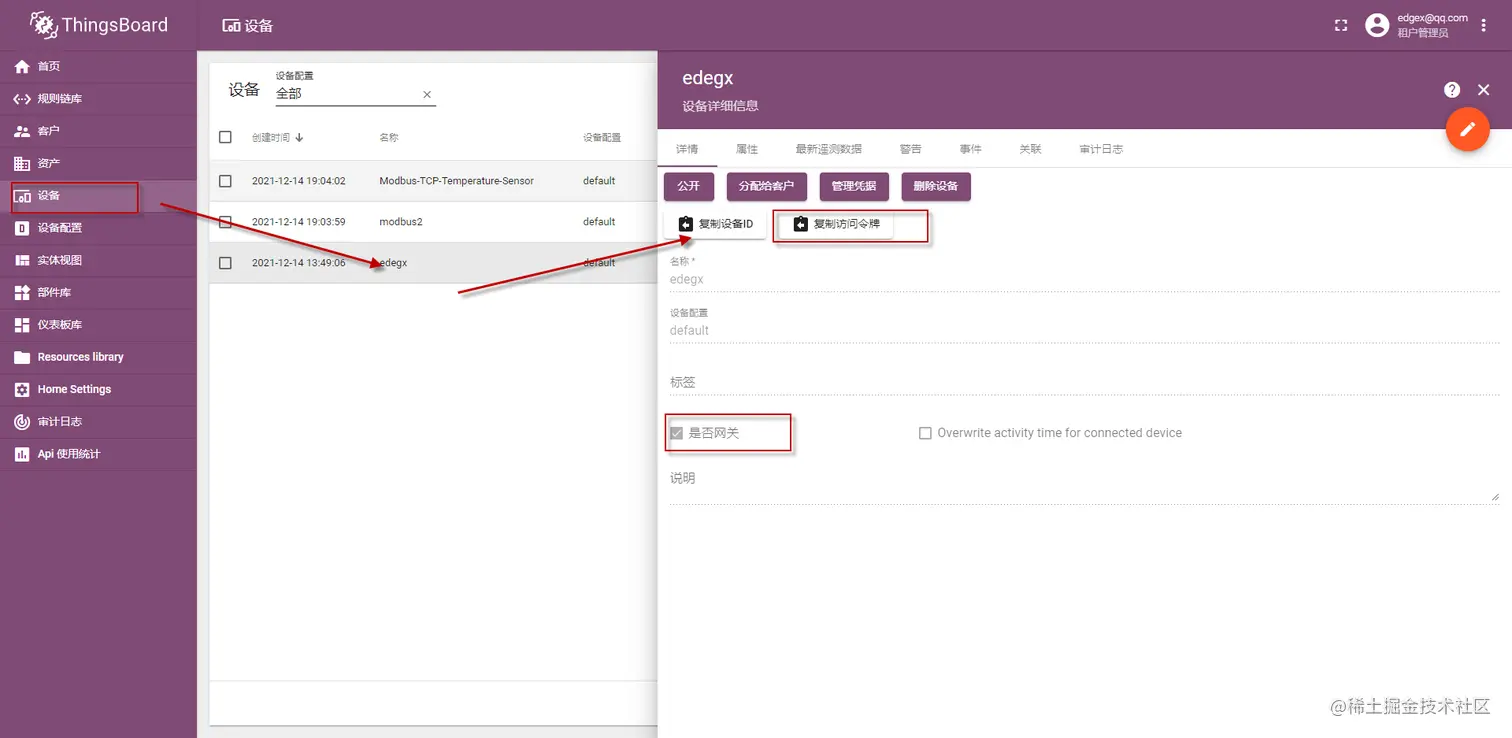Click the Customers icon in the sidebar

21,131
